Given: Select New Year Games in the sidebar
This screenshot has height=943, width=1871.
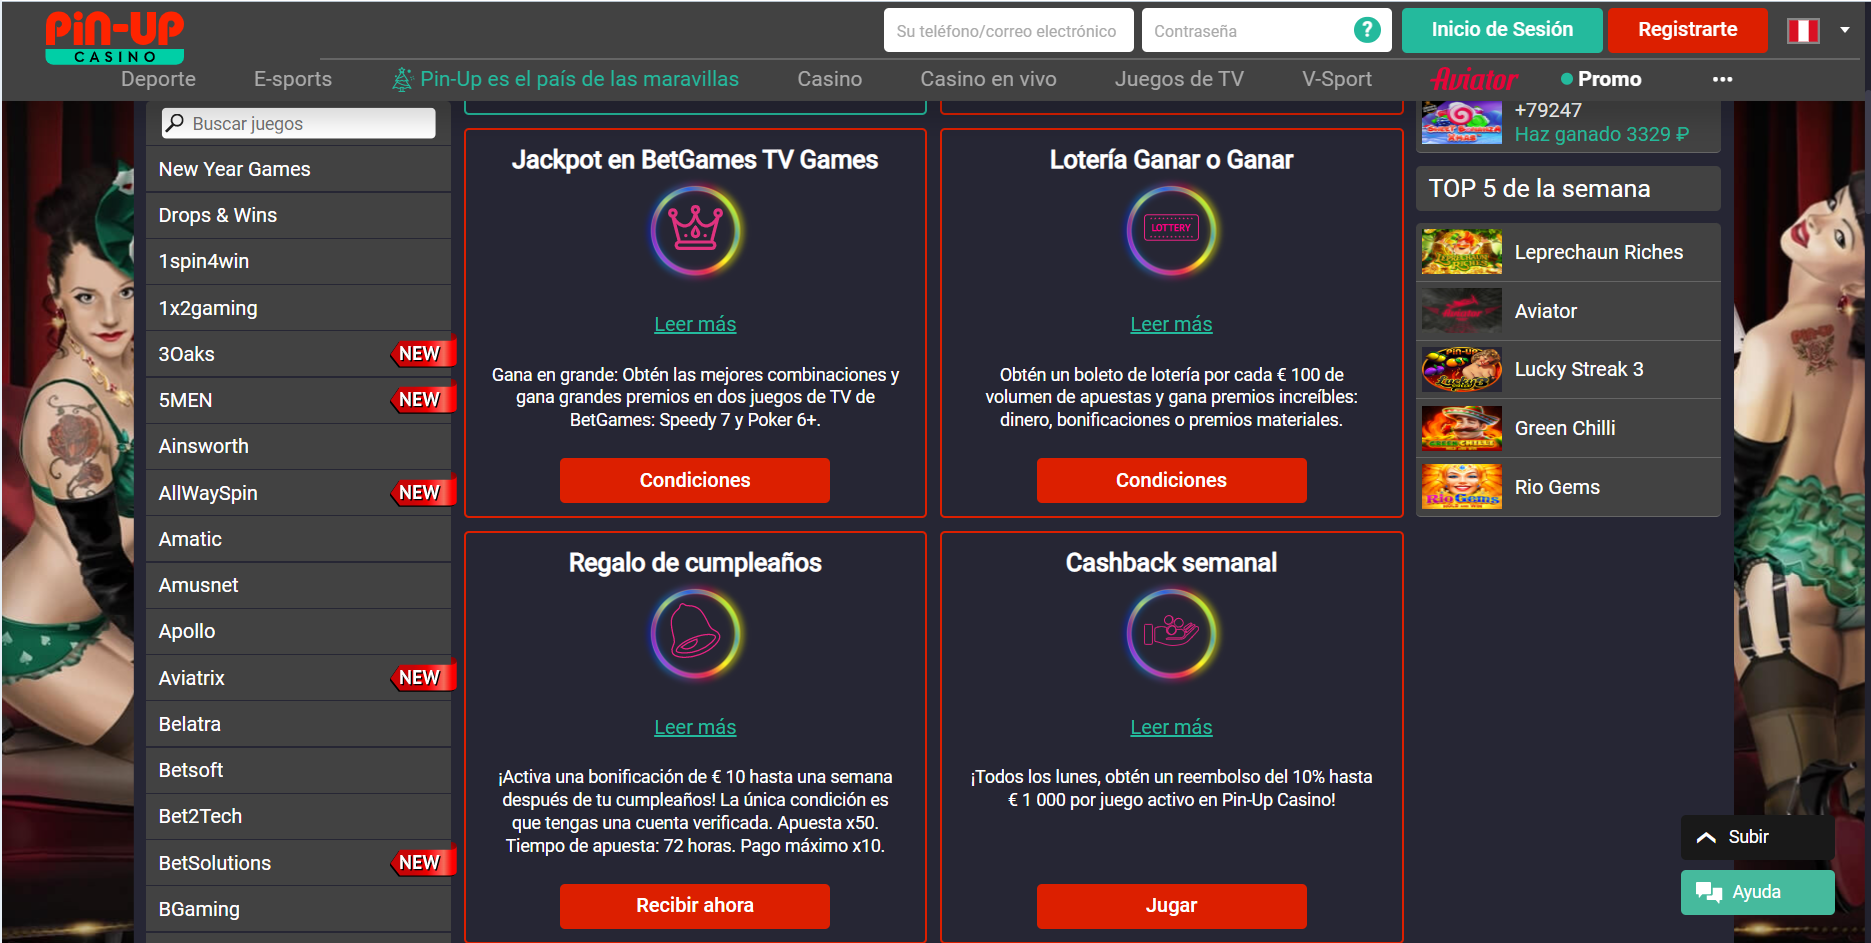Looking at the screenshot, I should point(298,169).
